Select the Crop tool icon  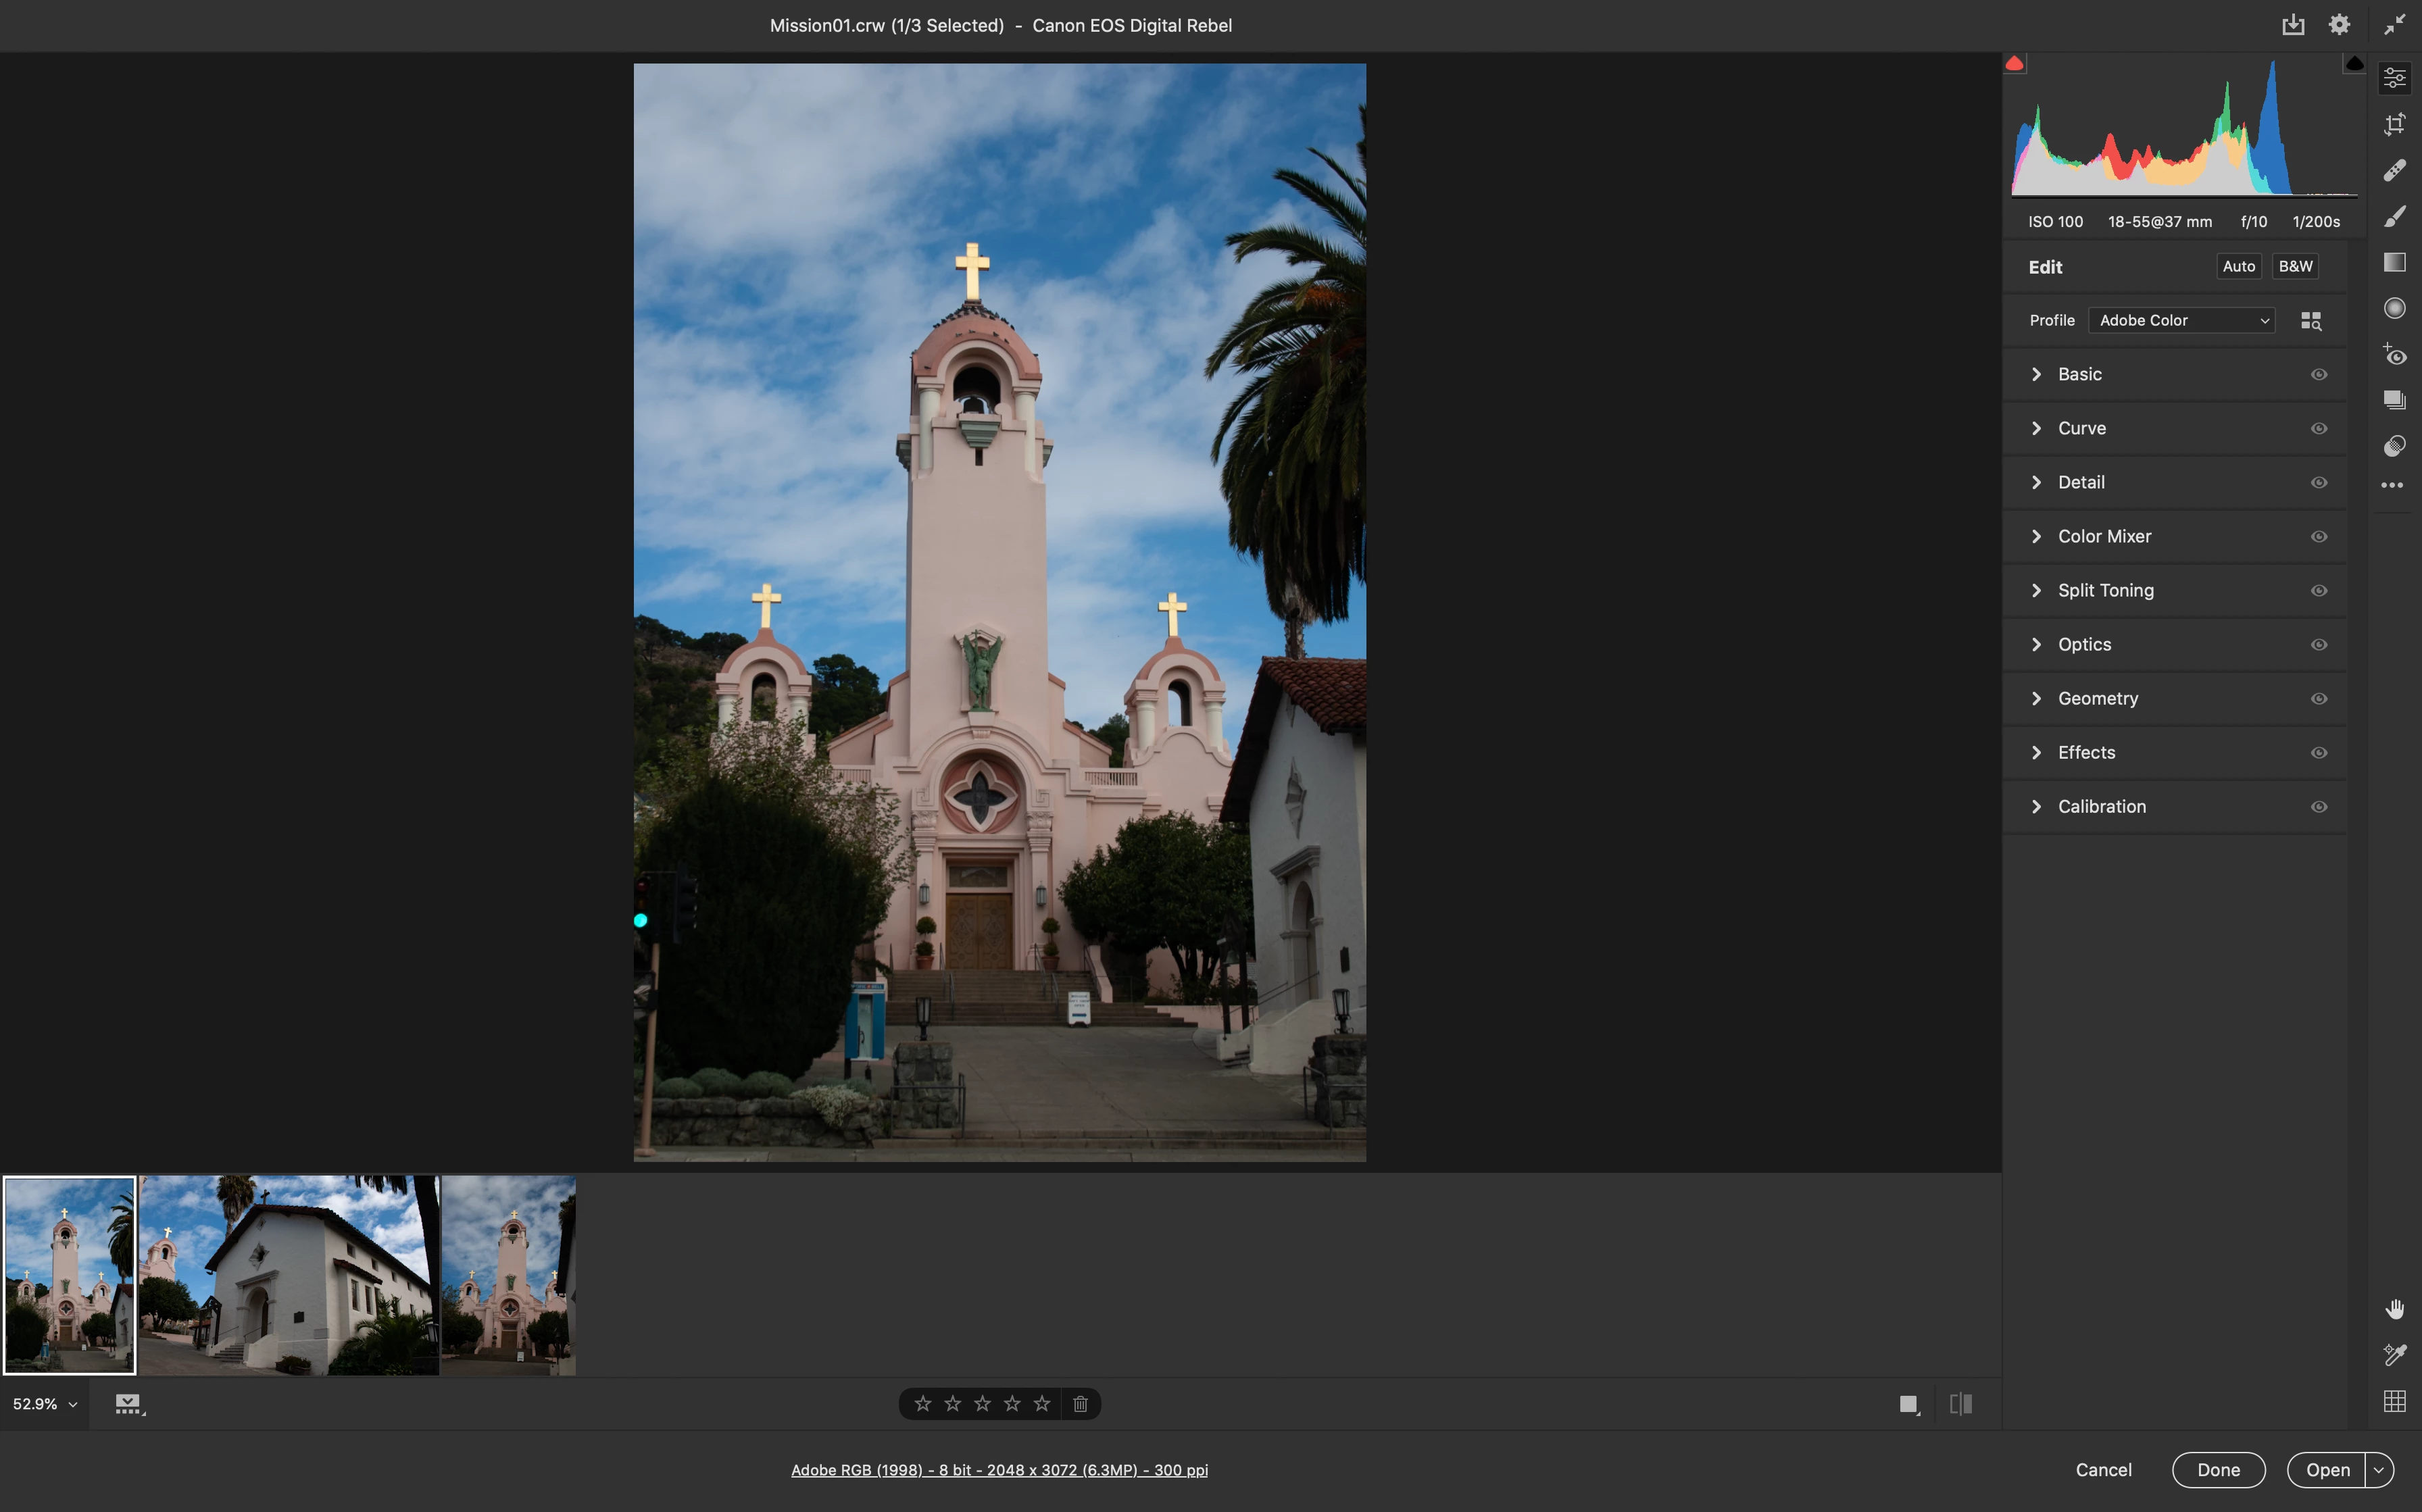[x=2394, y=124]
